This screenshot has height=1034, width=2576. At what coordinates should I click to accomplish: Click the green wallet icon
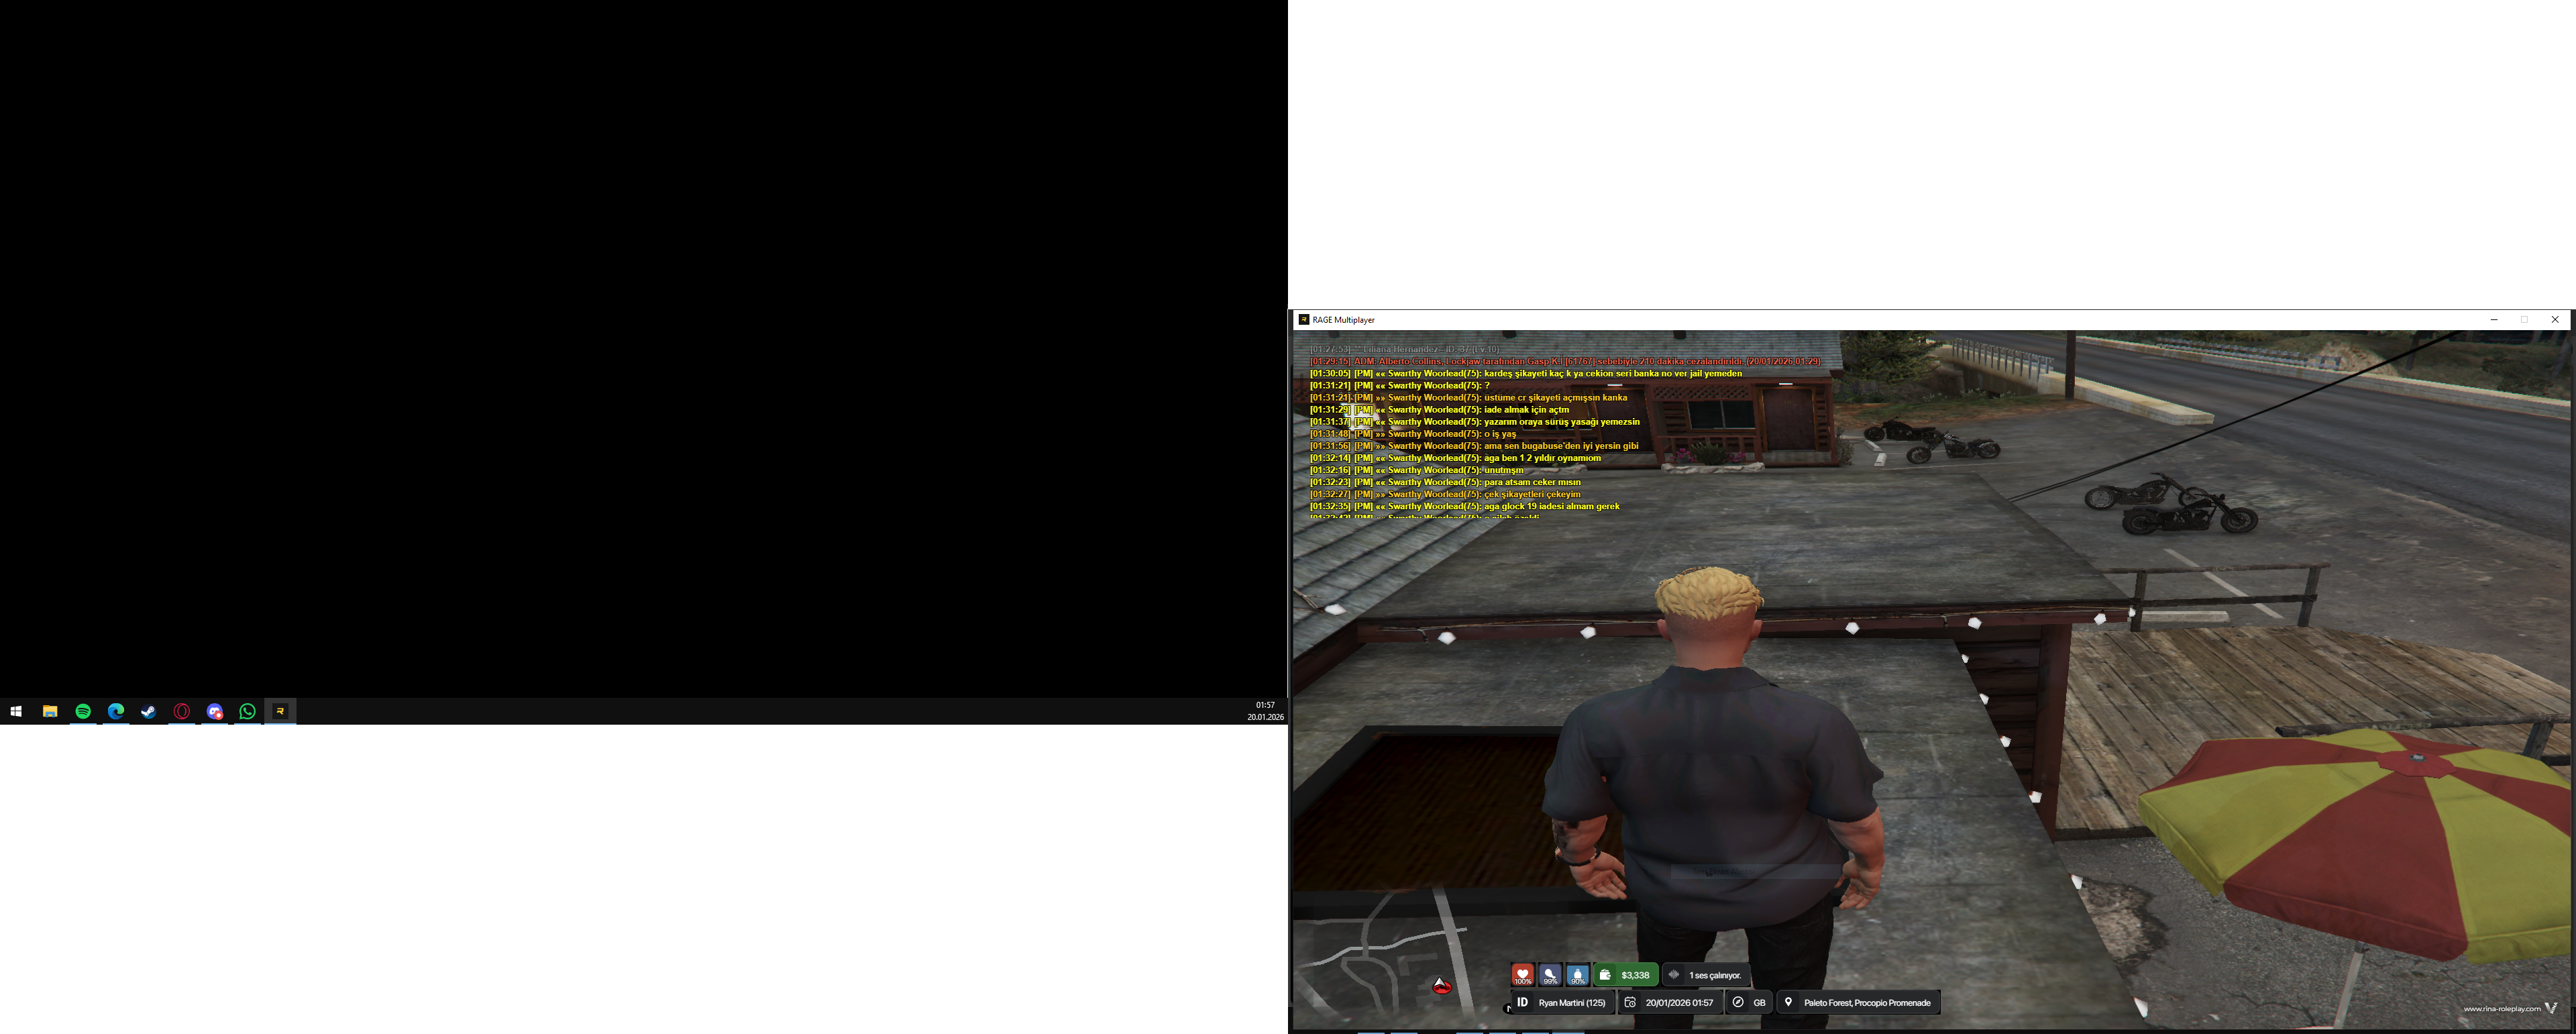pyautogui.click(x=1605, y=975)
